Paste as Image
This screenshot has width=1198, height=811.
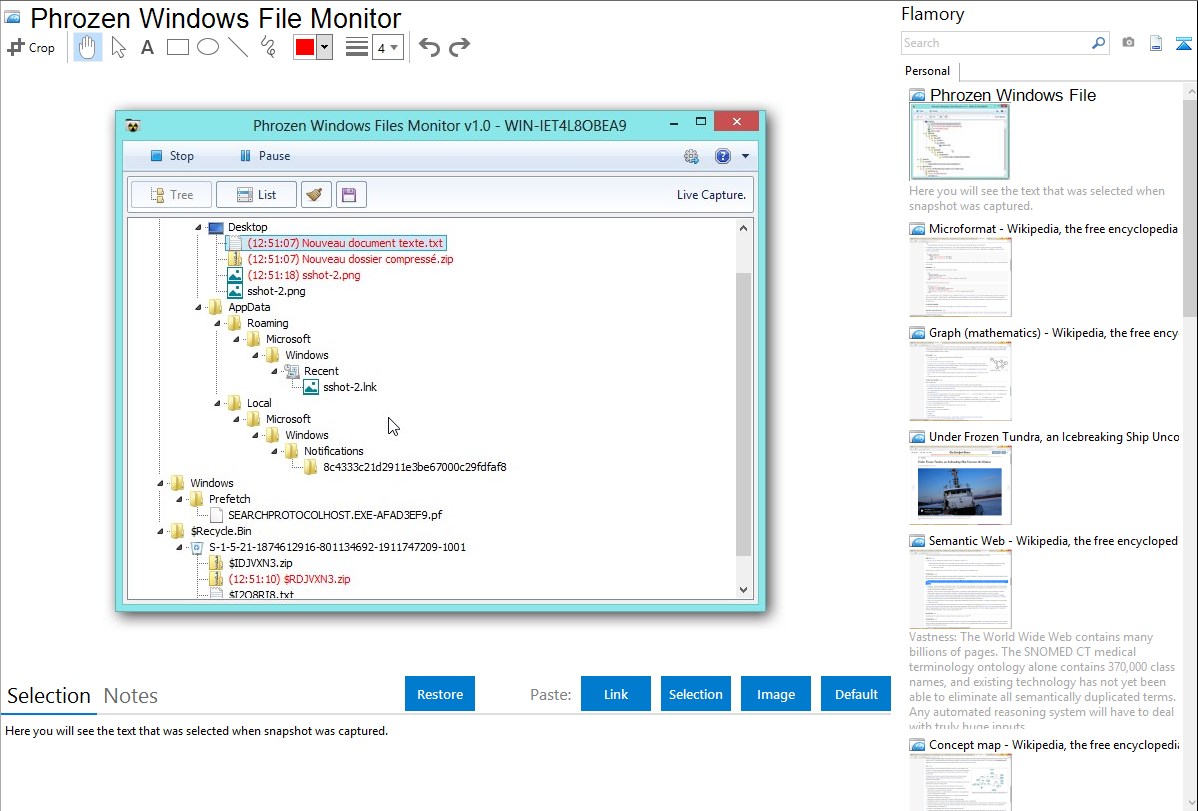coord(775,694)
